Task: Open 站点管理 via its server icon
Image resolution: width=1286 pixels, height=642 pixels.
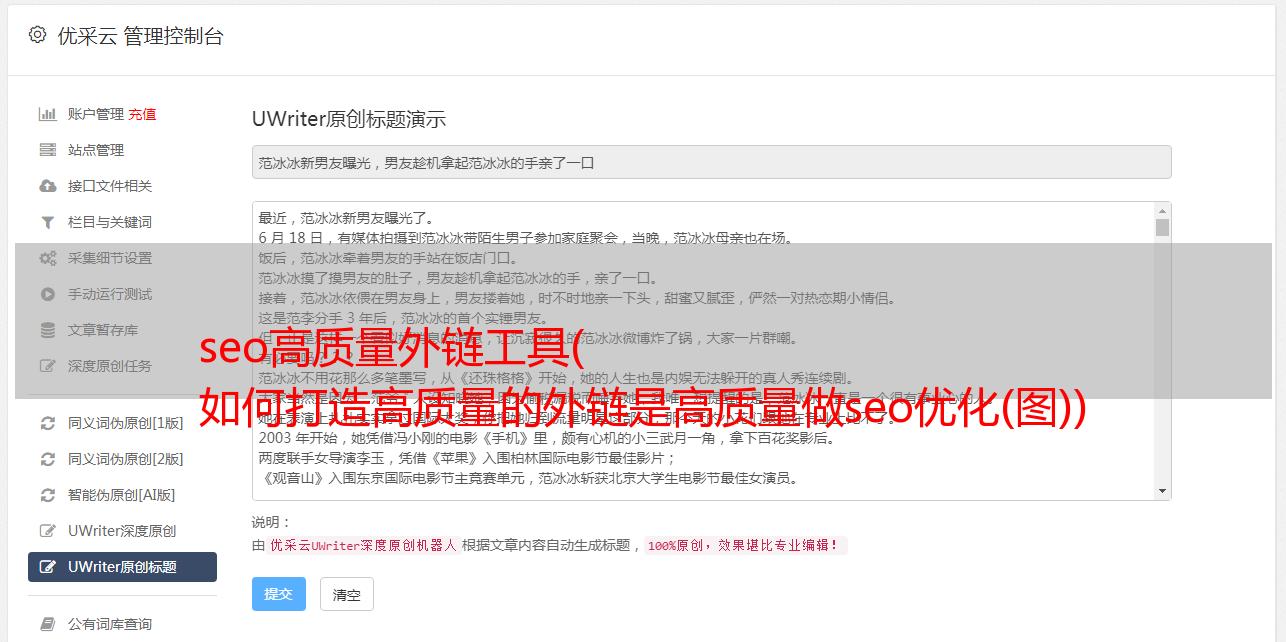Action: click(x=47, y=150)
